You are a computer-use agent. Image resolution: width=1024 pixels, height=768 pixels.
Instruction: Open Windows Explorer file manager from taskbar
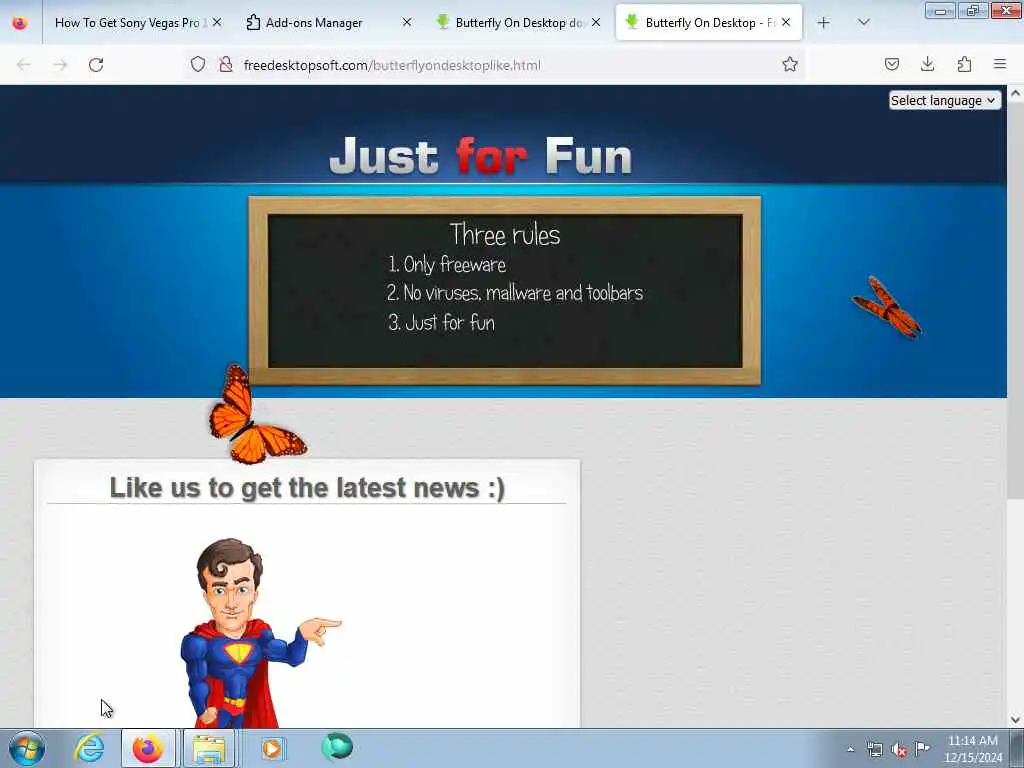coord(208,748)
